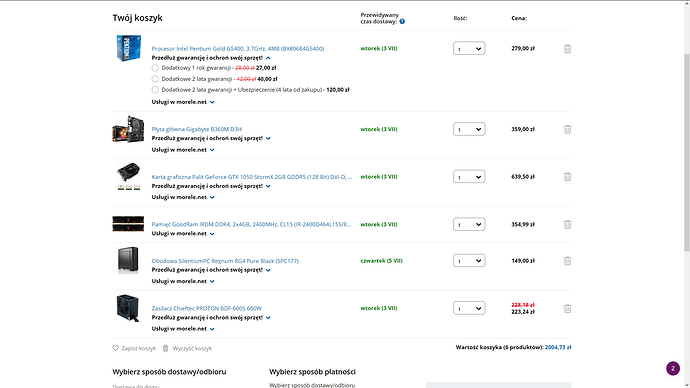Open quantity dropdown for Gigabyte motherboard
The height and width of the screenshot is (388, 690).
[469, 129]
